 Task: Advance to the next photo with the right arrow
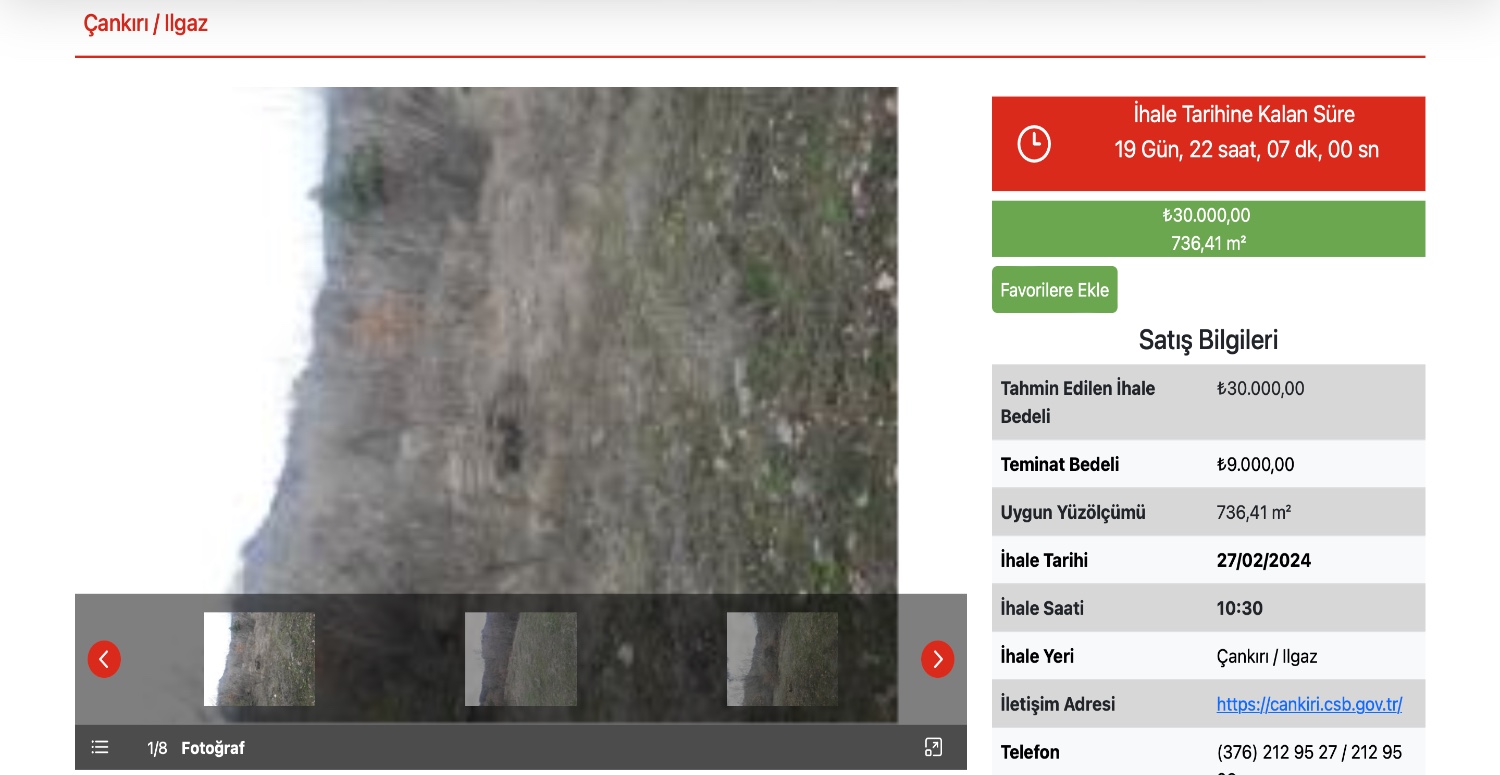[937, 659]
